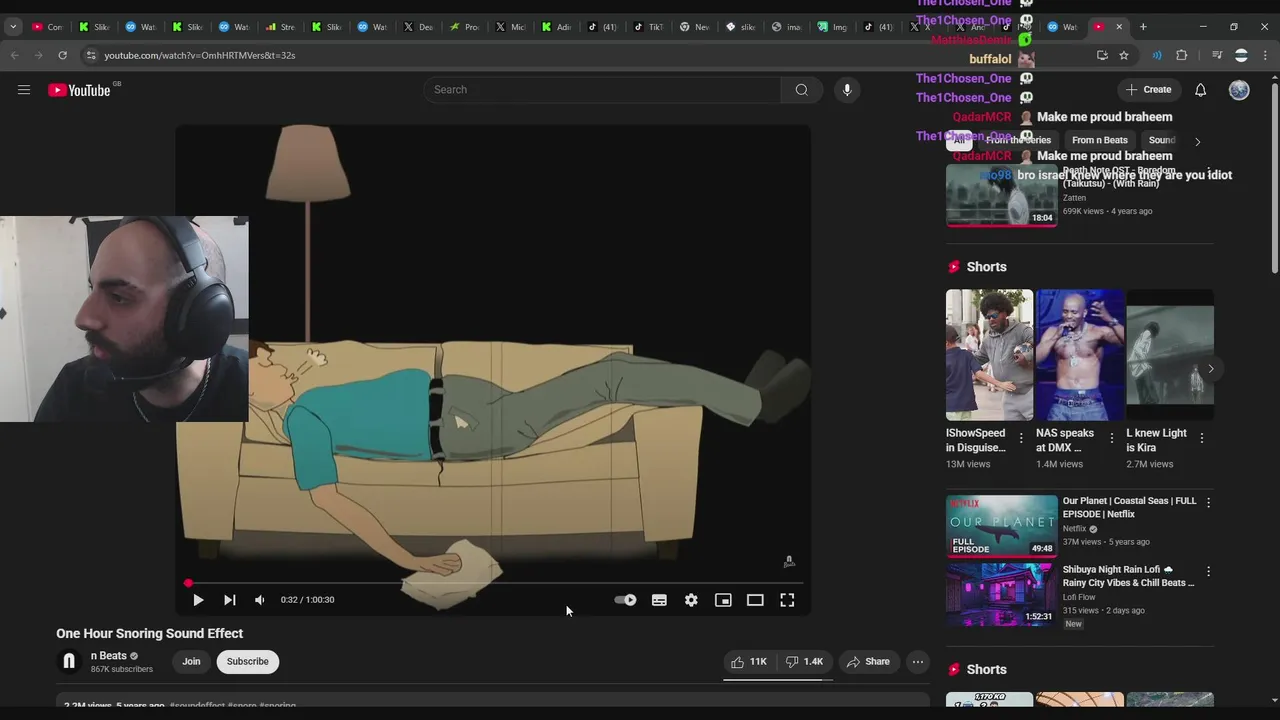Open options for Our Planet video

1208,503
